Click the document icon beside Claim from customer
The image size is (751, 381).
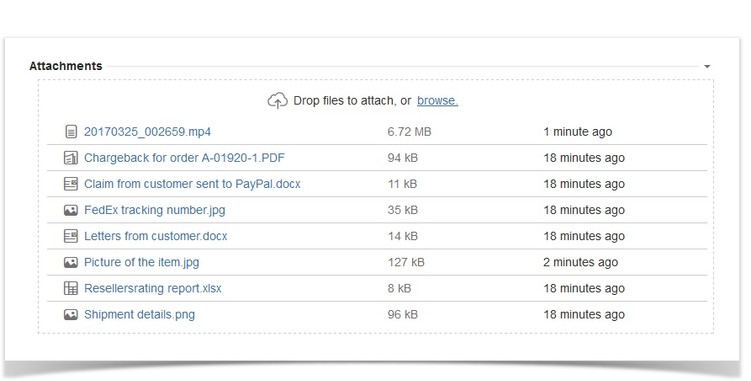[x=71, y=184]
